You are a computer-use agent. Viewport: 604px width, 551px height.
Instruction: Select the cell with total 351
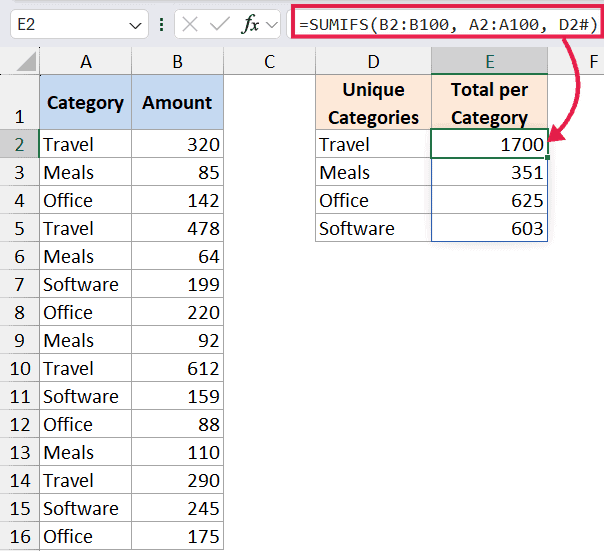click(x=489, y=172)
